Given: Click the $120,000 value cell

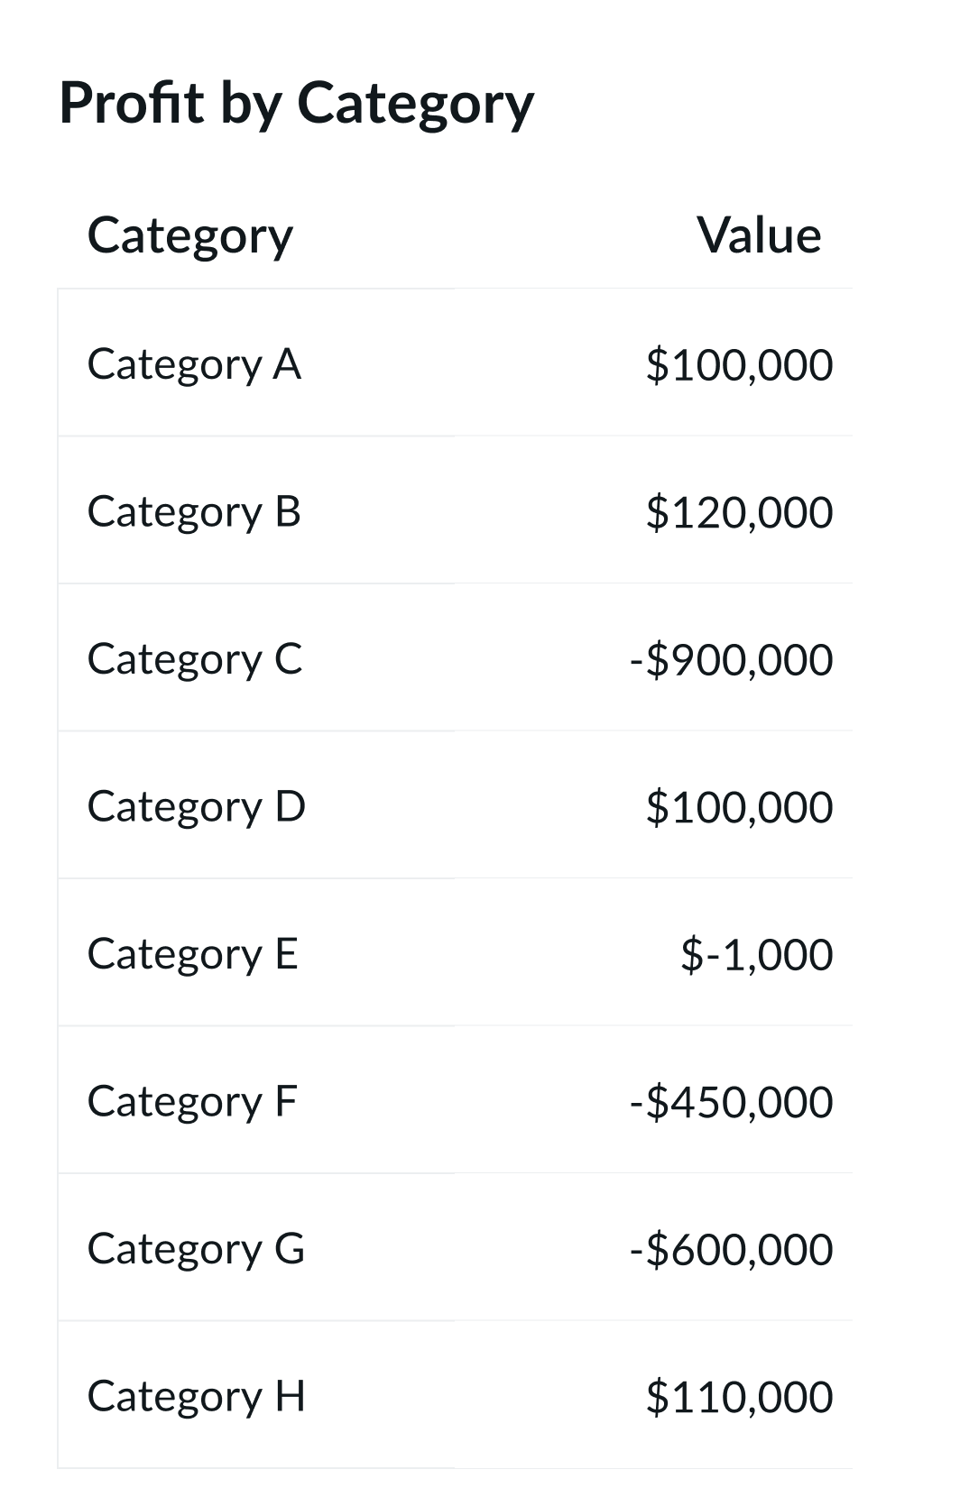Looking at the screenshot, I should 738,512.
